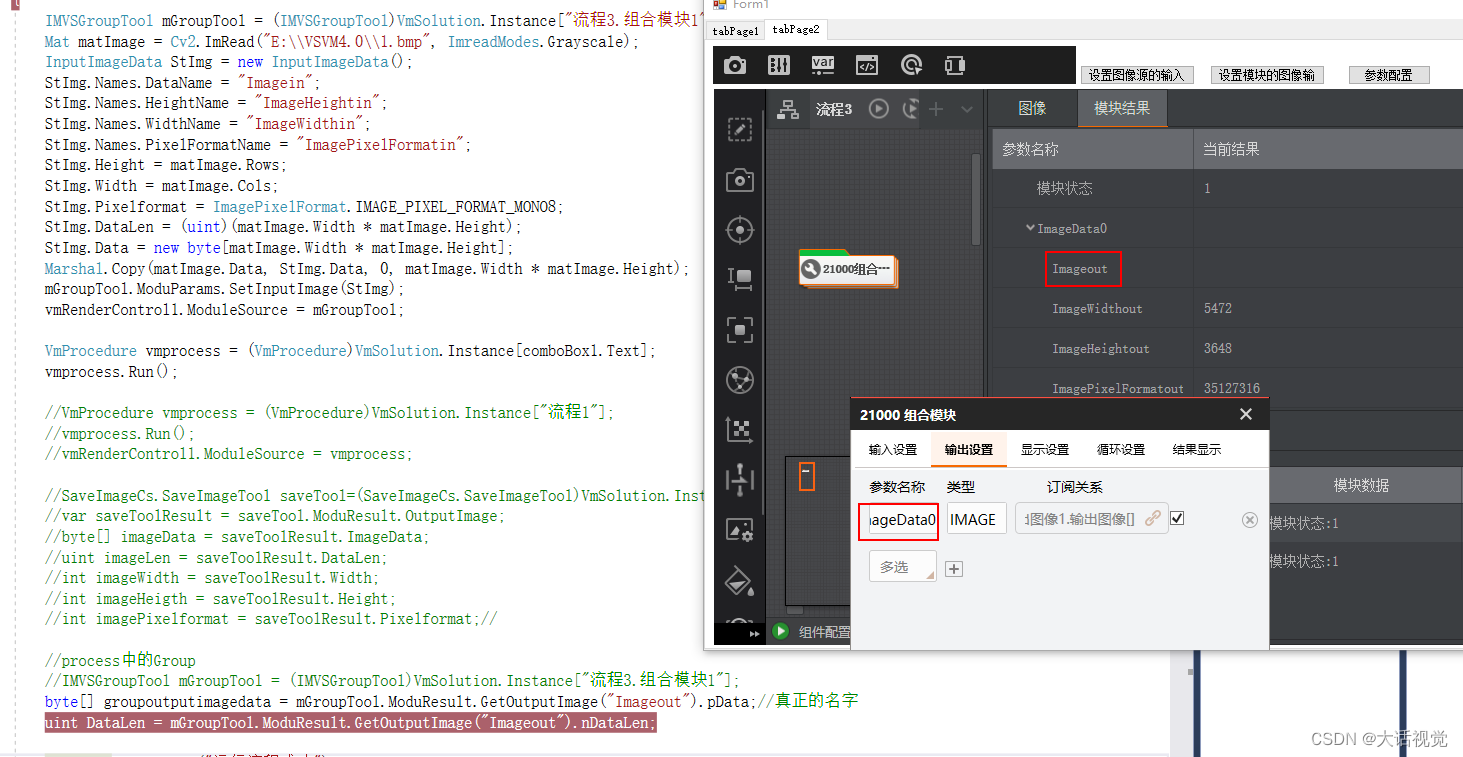This screenshot has height=757, width=1463.
Task: Click the 设置图像源的输入 button
Action: (x=1135, y=75)
